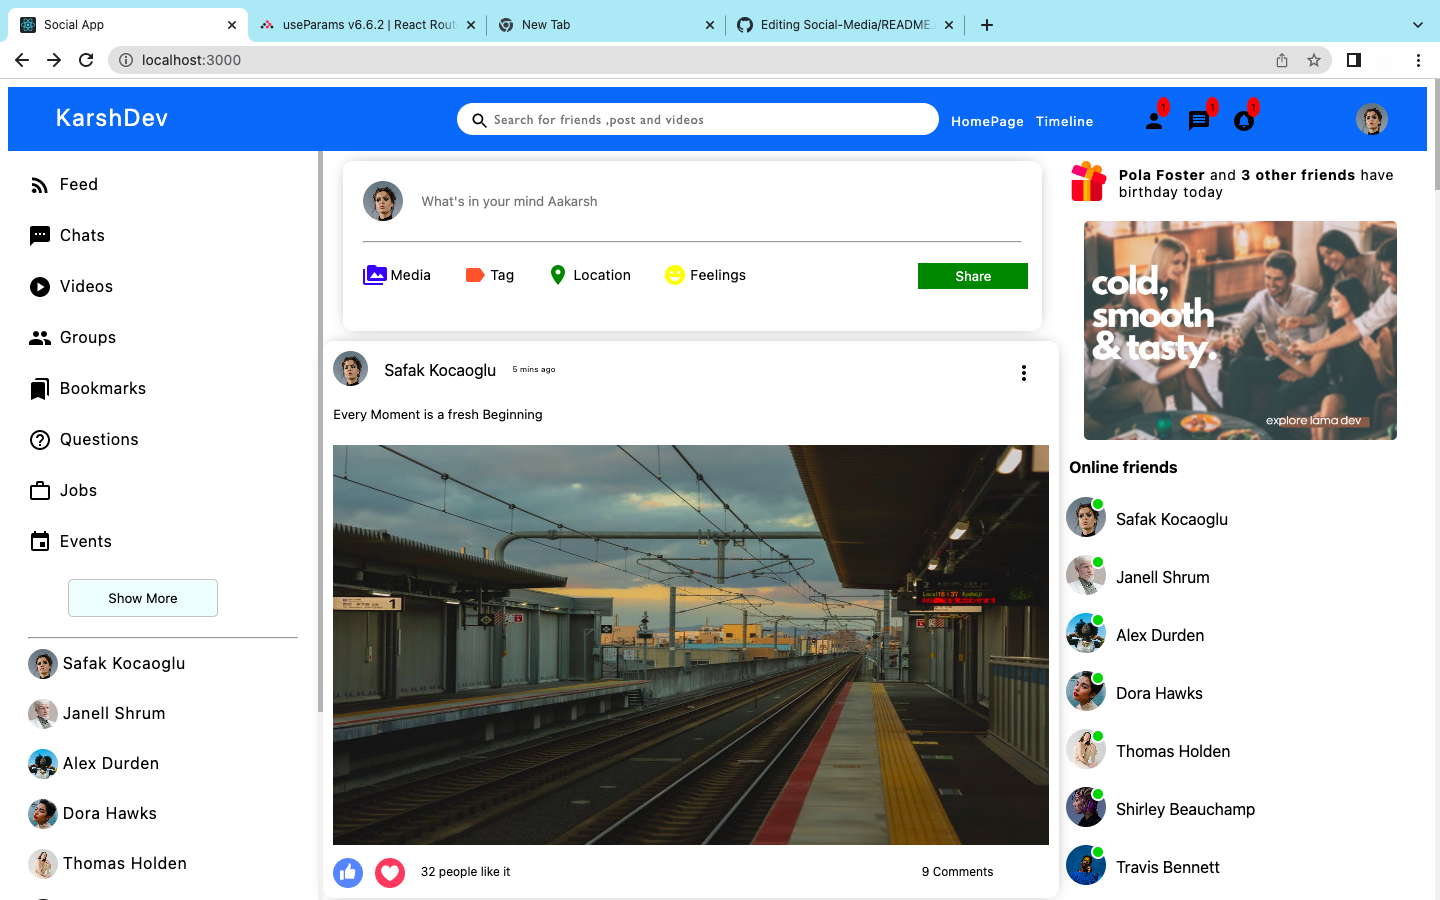This screenshot has height=900, width=1440.
Task: Attach Media to a new post
Action: (x=396, y=274)
